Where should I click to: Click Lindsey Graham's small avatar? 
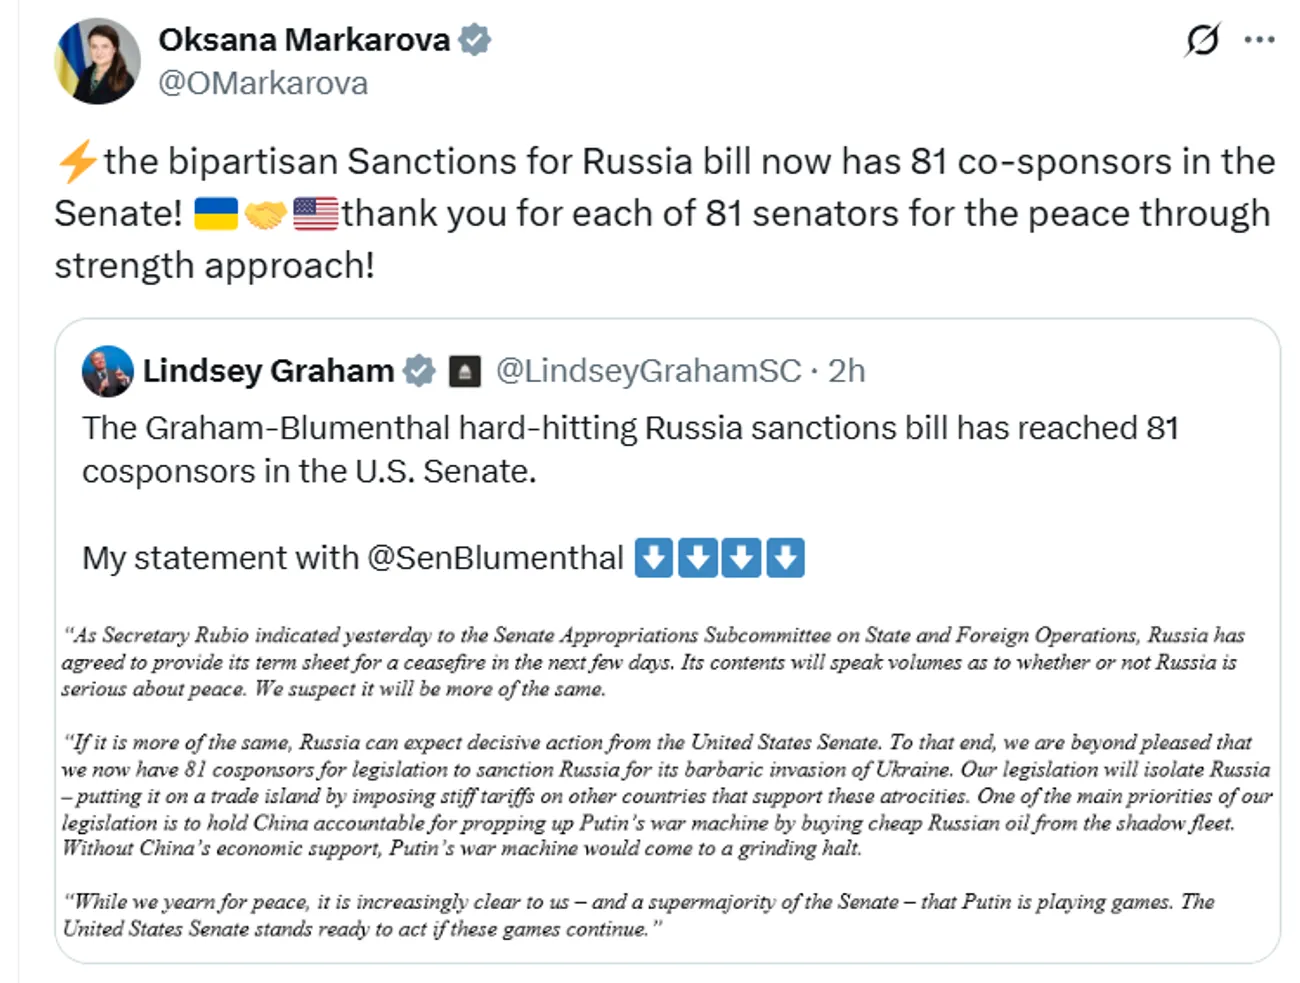click(x=108, y=371)
